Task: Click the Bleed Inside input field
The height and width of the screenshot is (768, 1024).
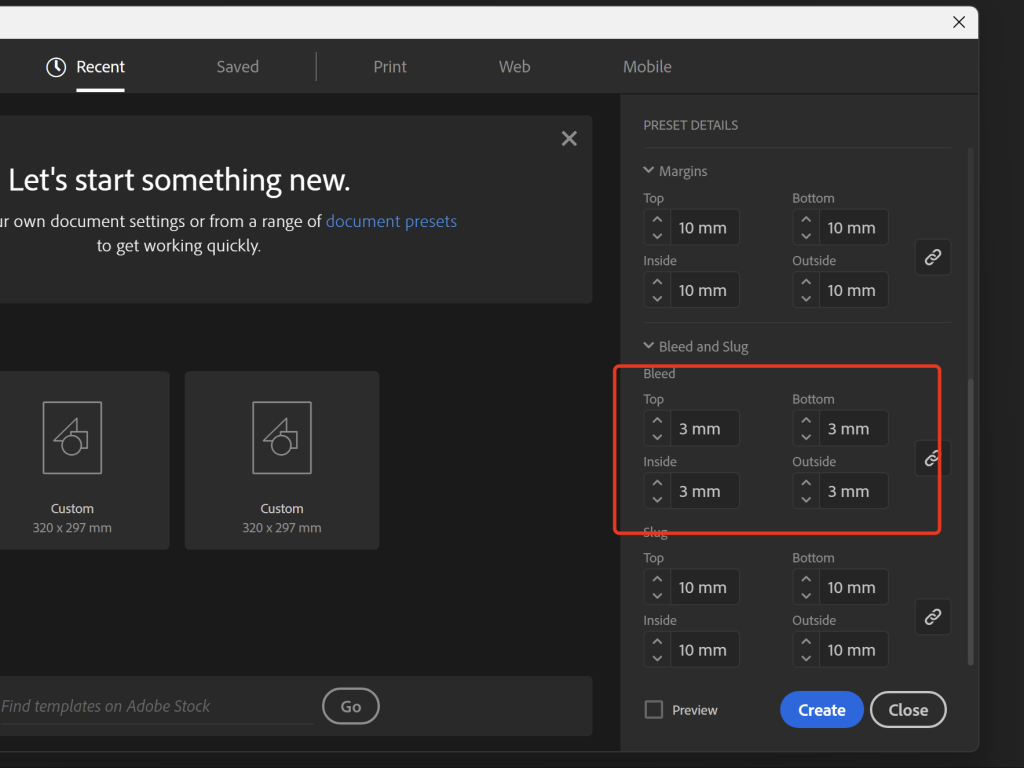Action: (704, 491)
